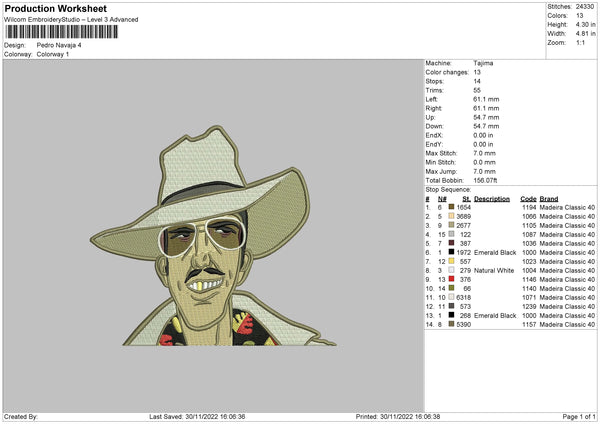Screen dimensions: 600x424
Task: Click the Max Stitch value 7.0 mm
Action: [484, 153]
